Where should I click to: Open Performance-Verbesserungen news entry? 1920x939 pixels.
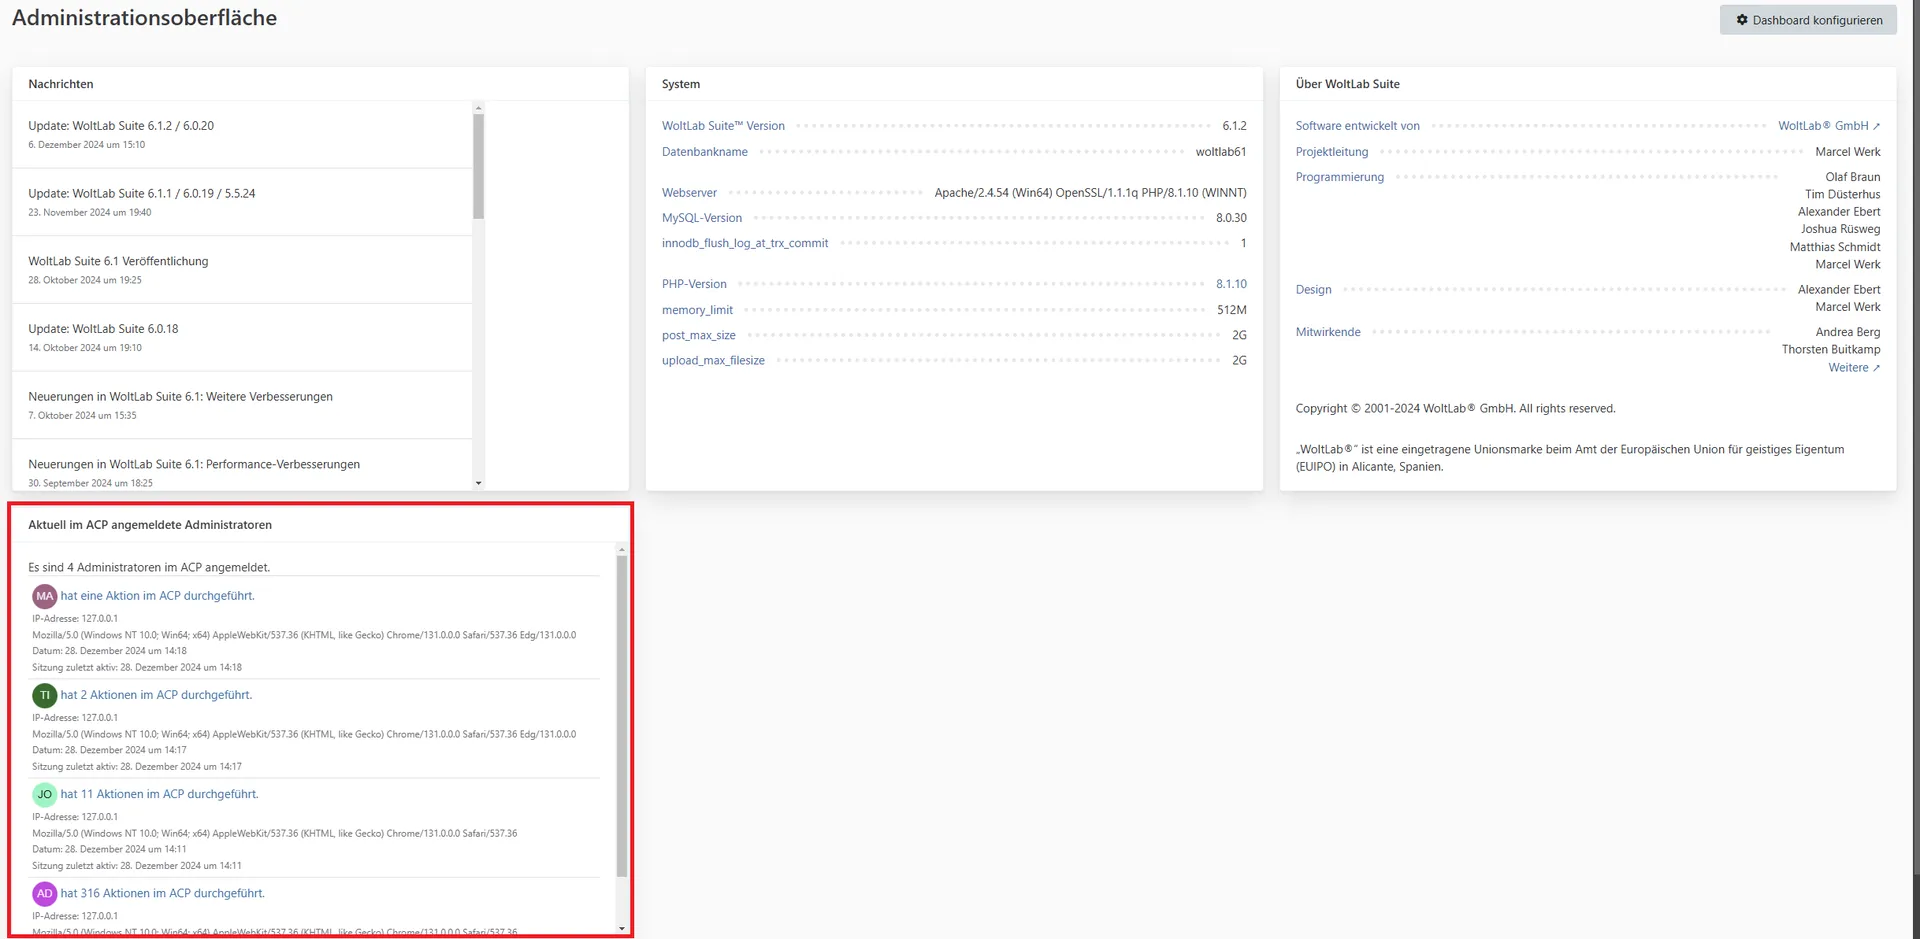[194, 465]
